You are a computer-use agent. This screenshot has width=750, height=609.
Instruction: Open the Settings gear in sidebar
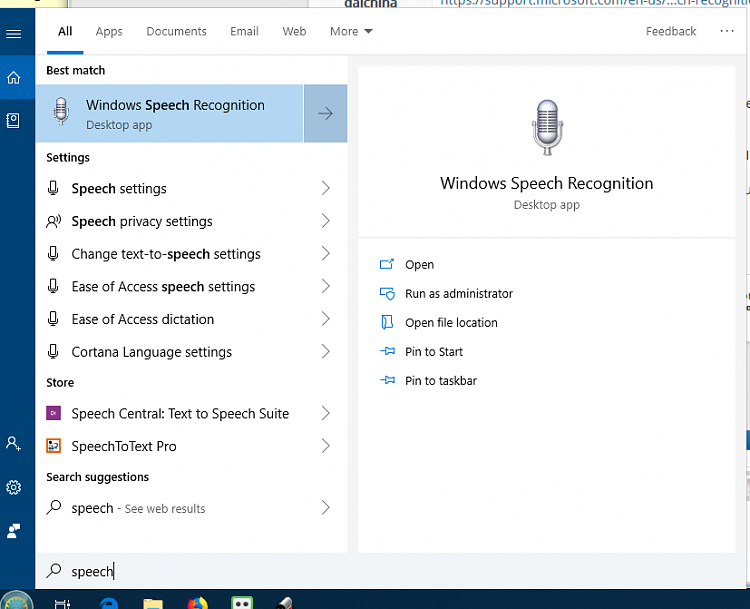tap(13, 487)
